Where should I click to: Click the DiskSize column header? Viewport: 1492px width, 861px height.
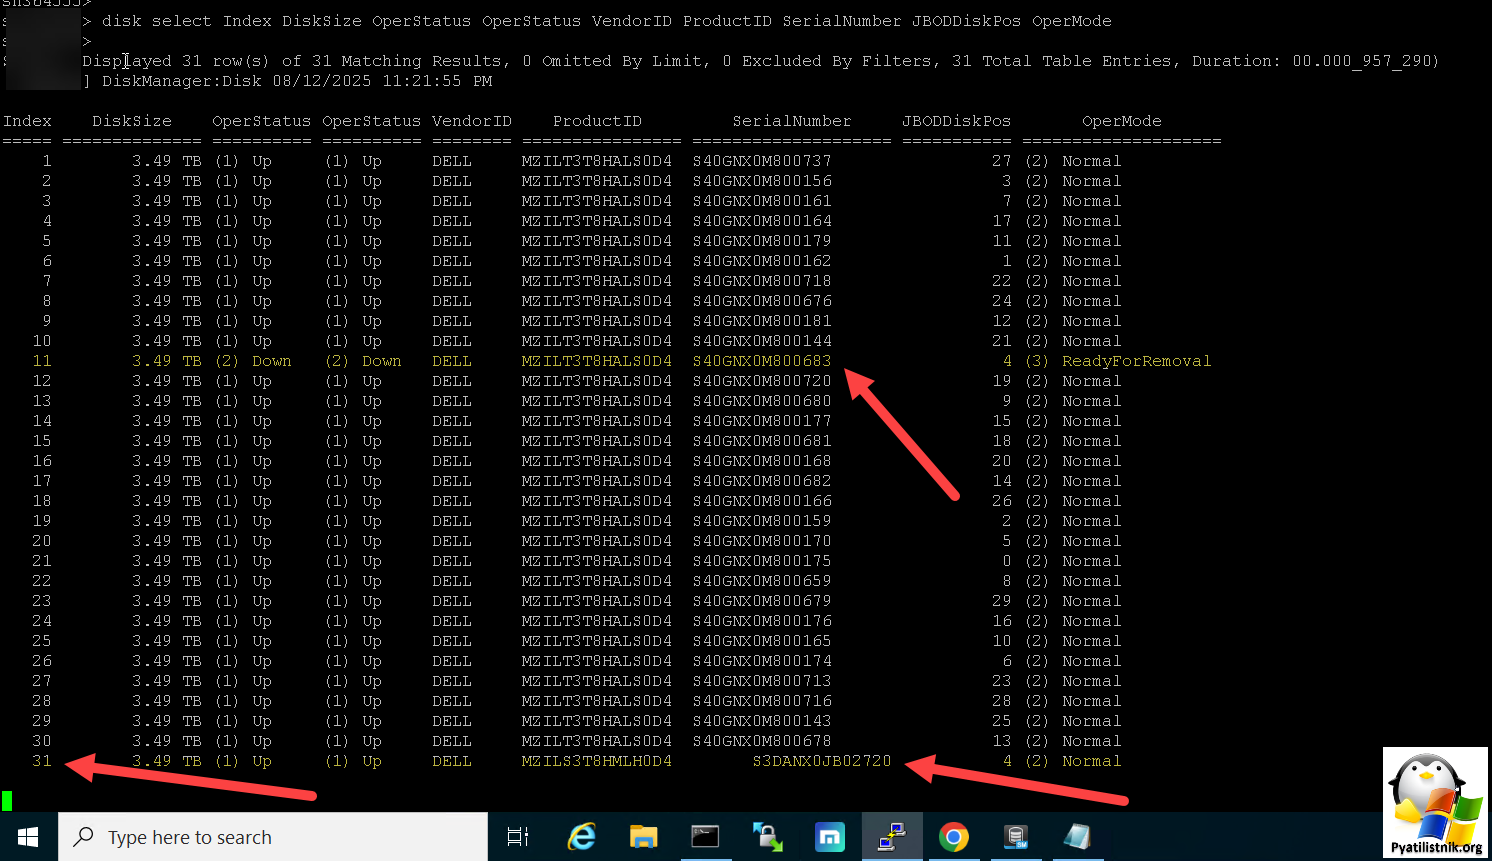132,121
